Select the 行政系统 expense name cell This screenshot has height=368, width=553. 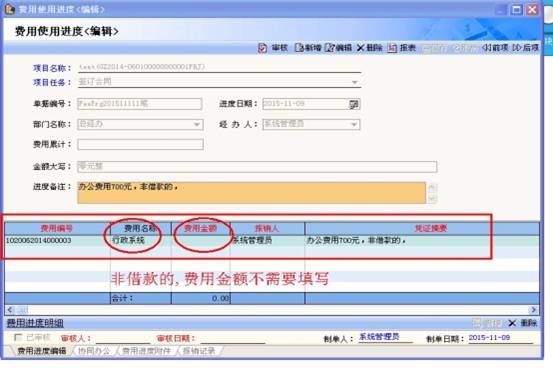coord(141,241)
